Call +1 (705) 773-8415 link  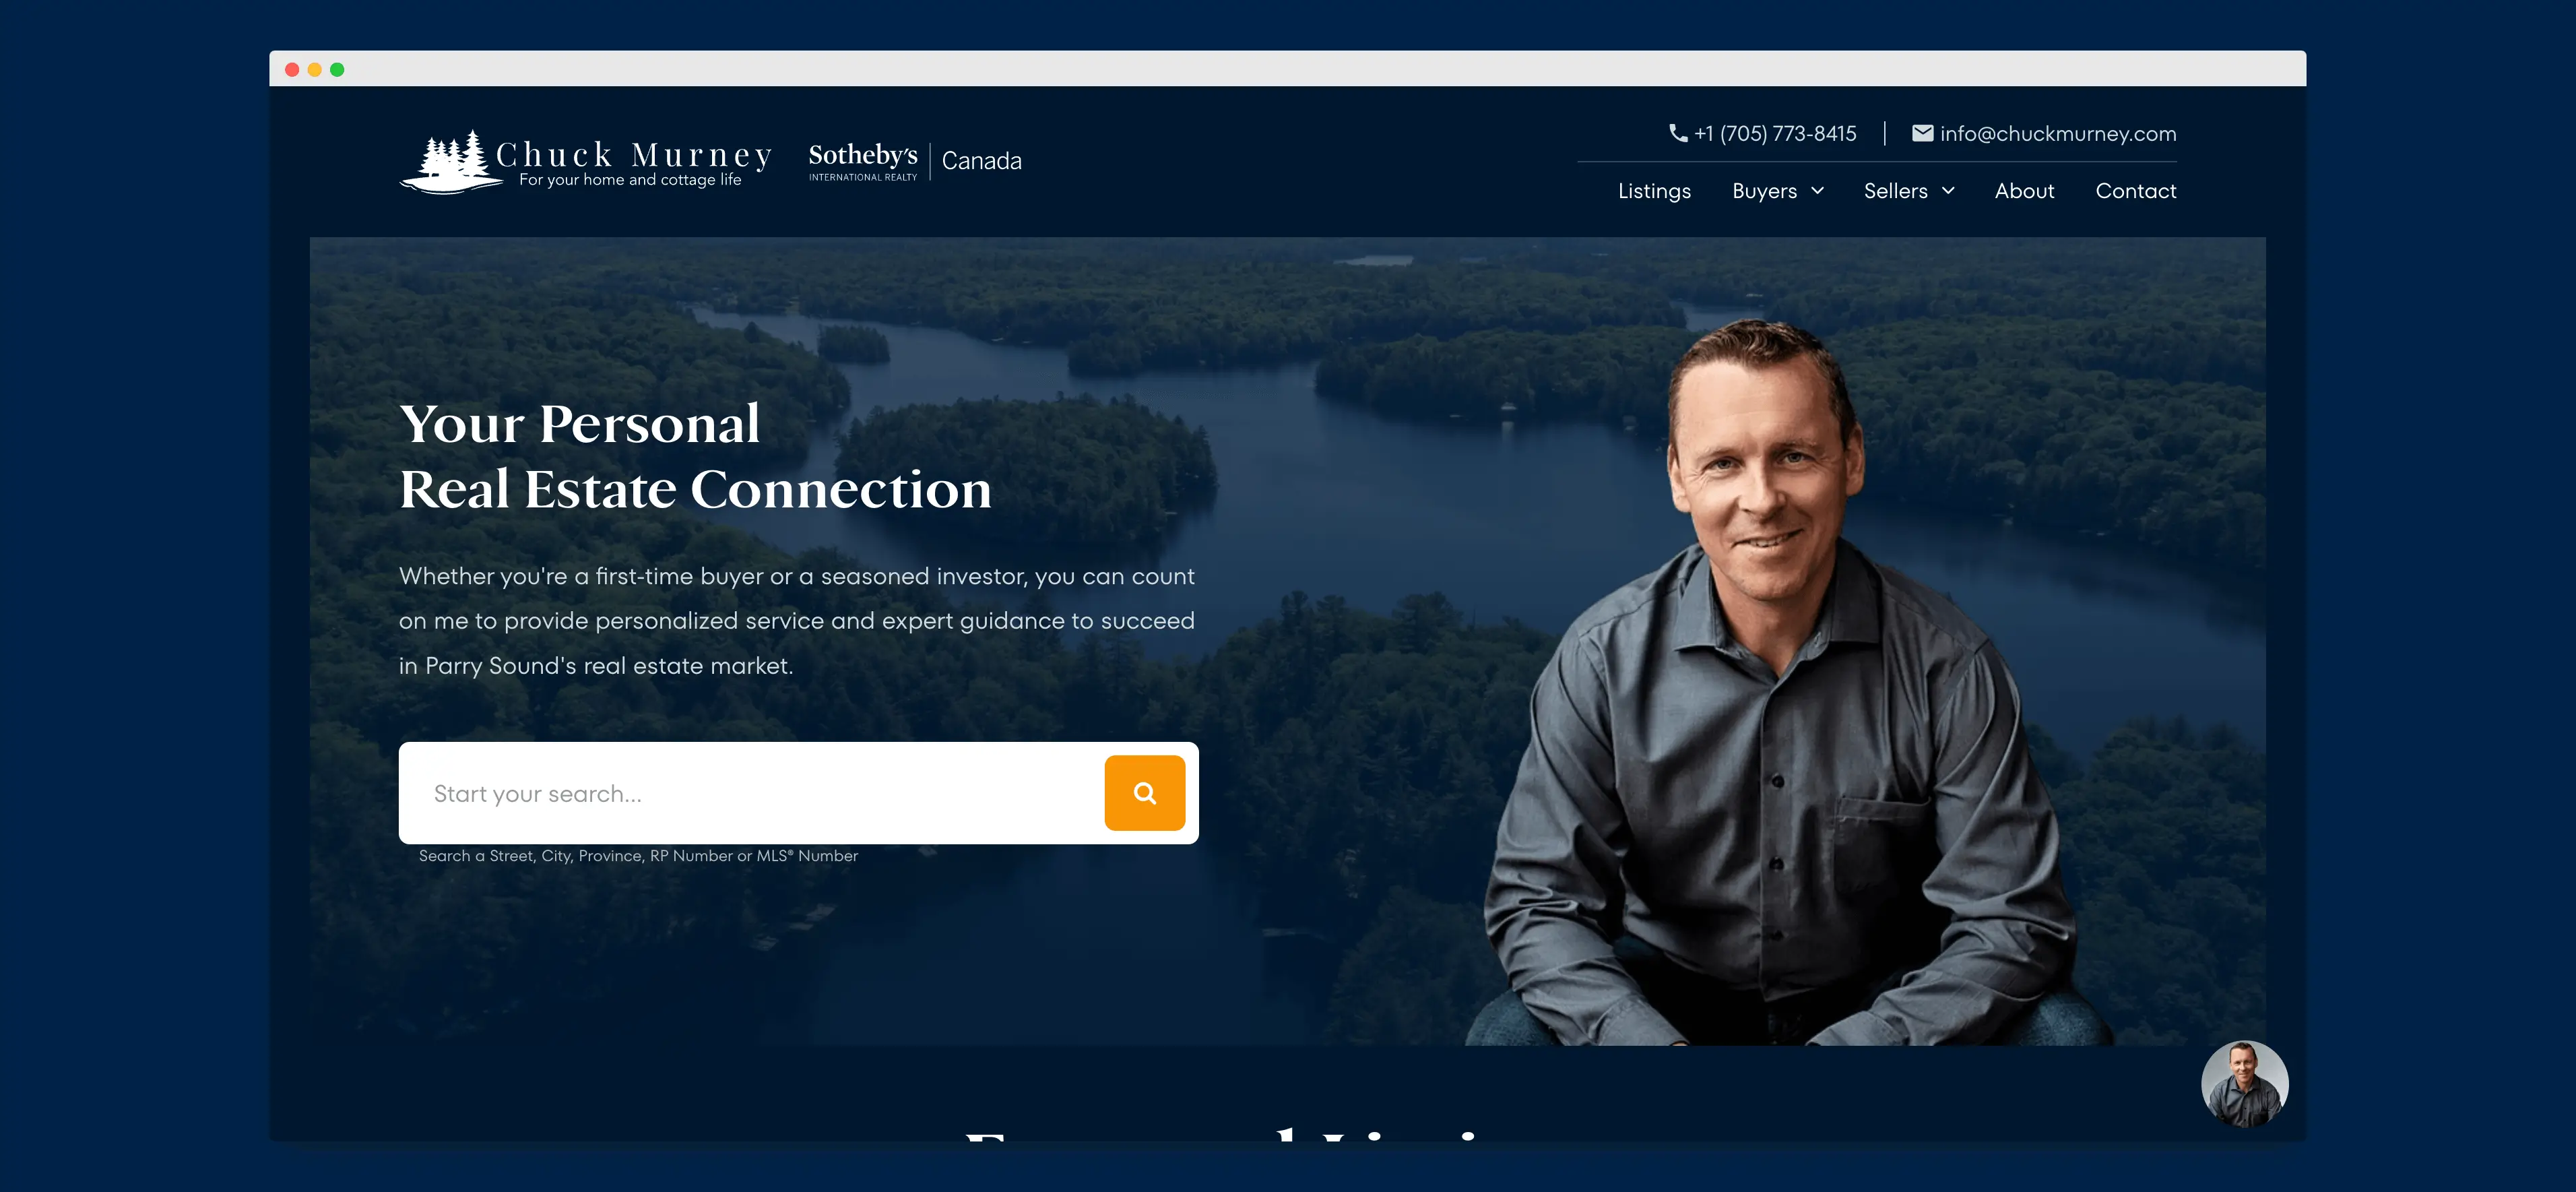pos(1775,133)
